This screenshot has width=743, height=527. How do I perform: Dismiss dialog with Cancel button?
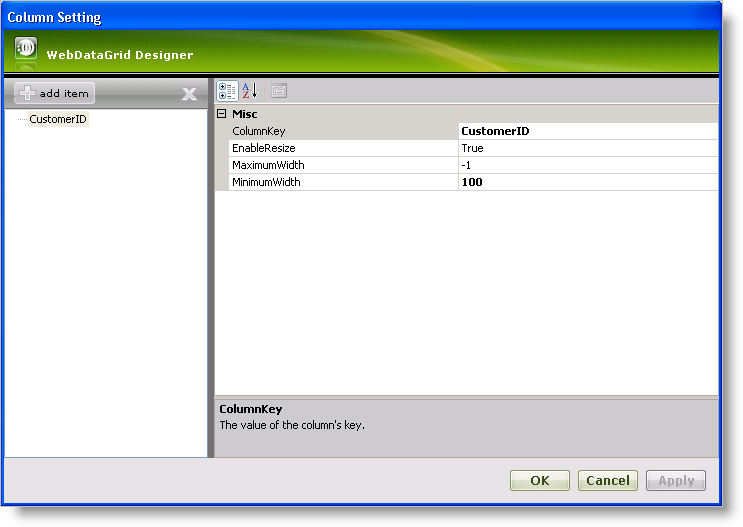pyautogui.click(x=607, y=480)
